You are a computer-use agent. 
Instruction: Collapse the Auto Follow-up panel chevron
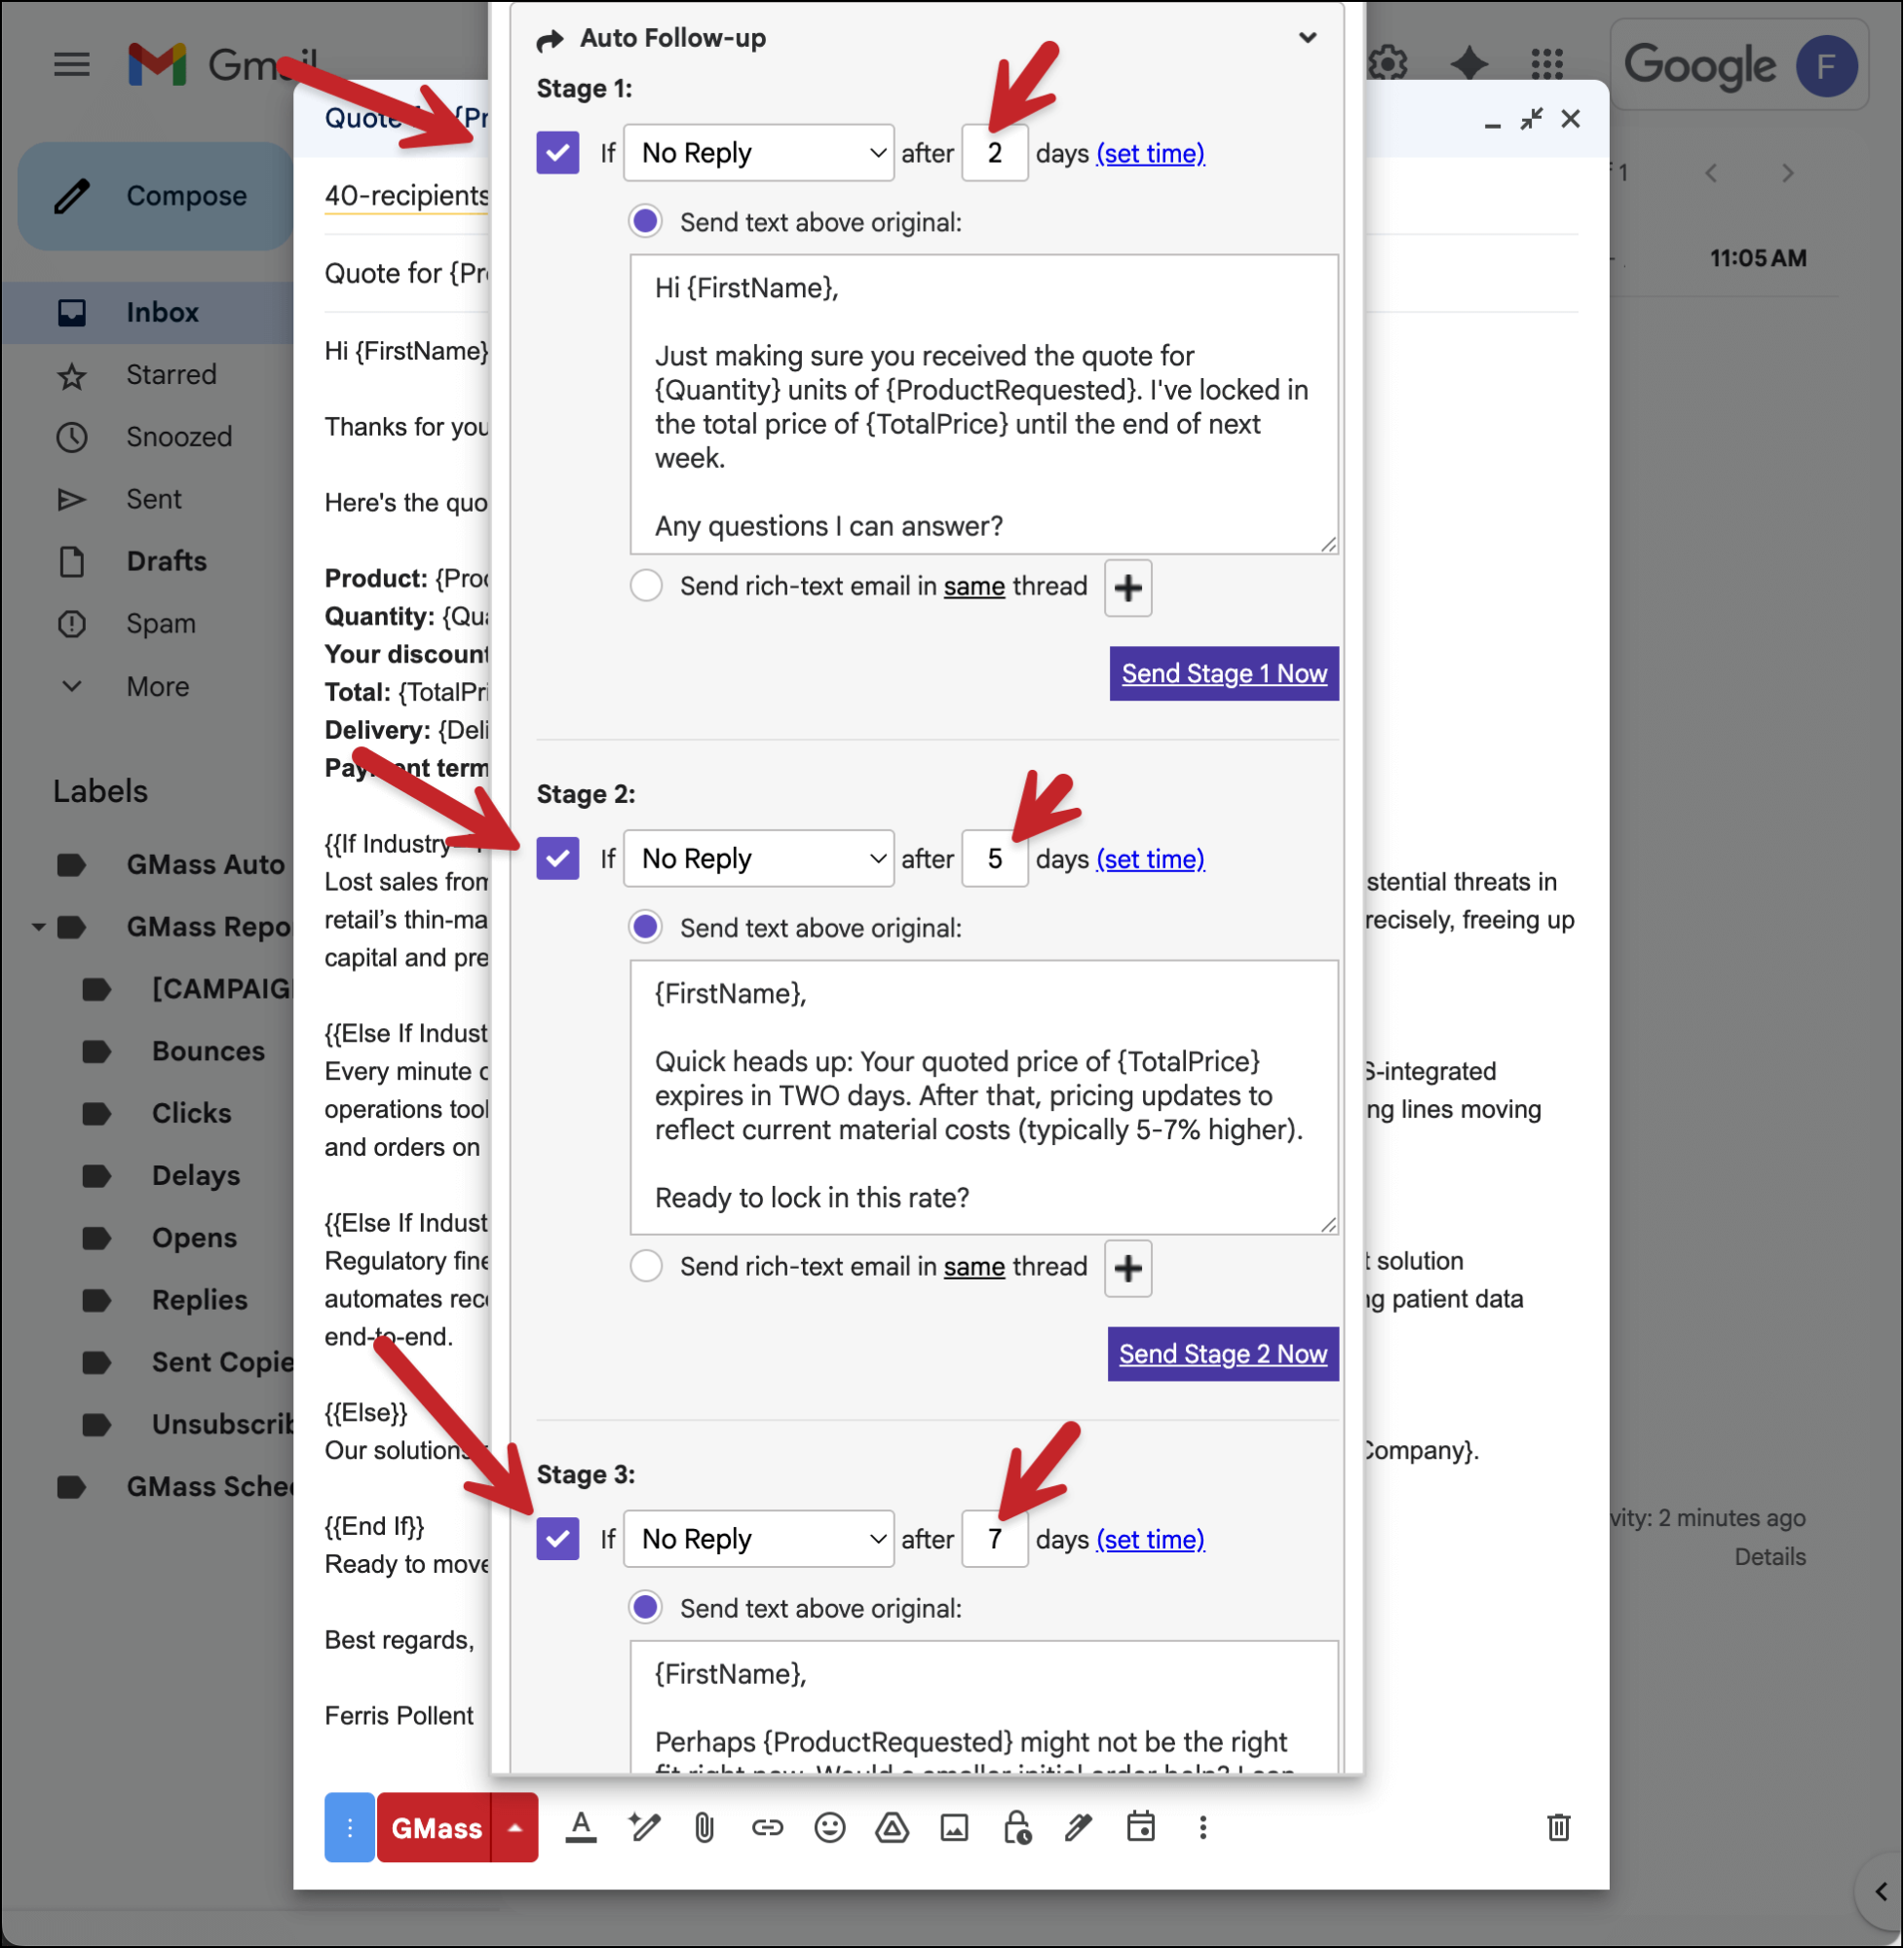1307,37
